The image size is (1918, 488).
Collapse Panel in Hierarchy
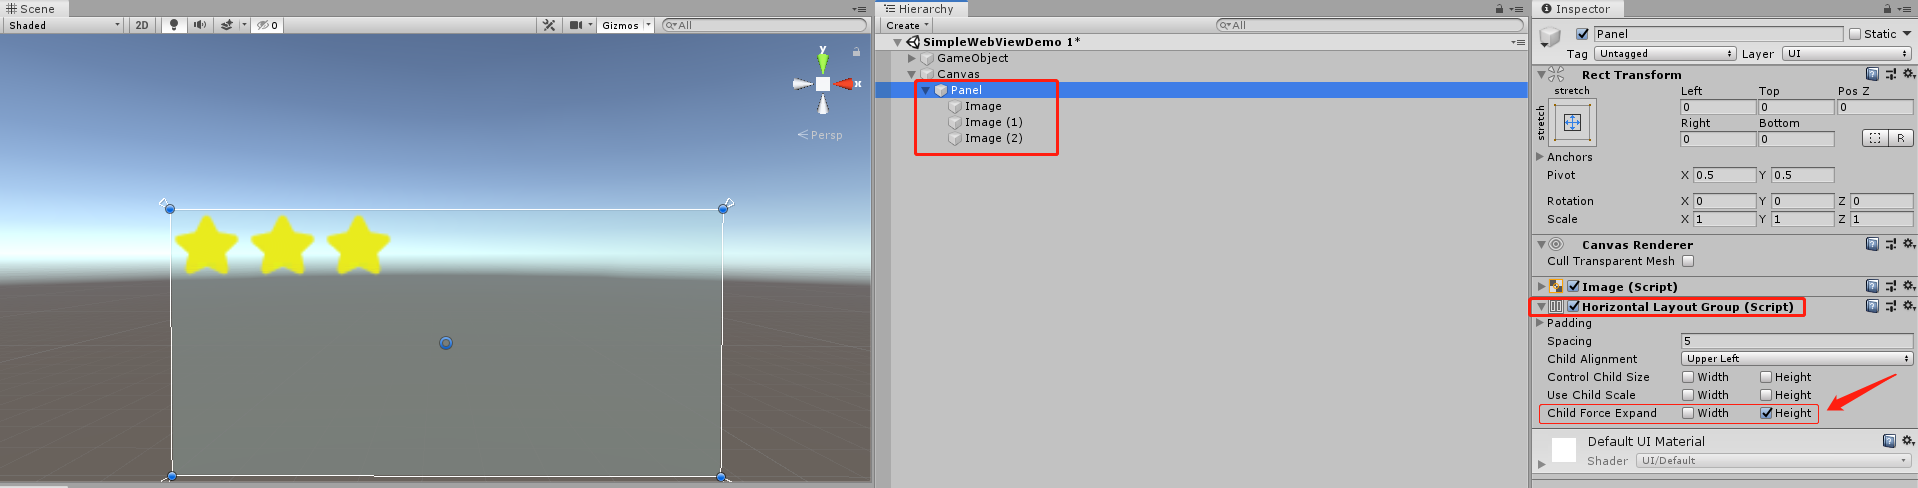(926, 90)
